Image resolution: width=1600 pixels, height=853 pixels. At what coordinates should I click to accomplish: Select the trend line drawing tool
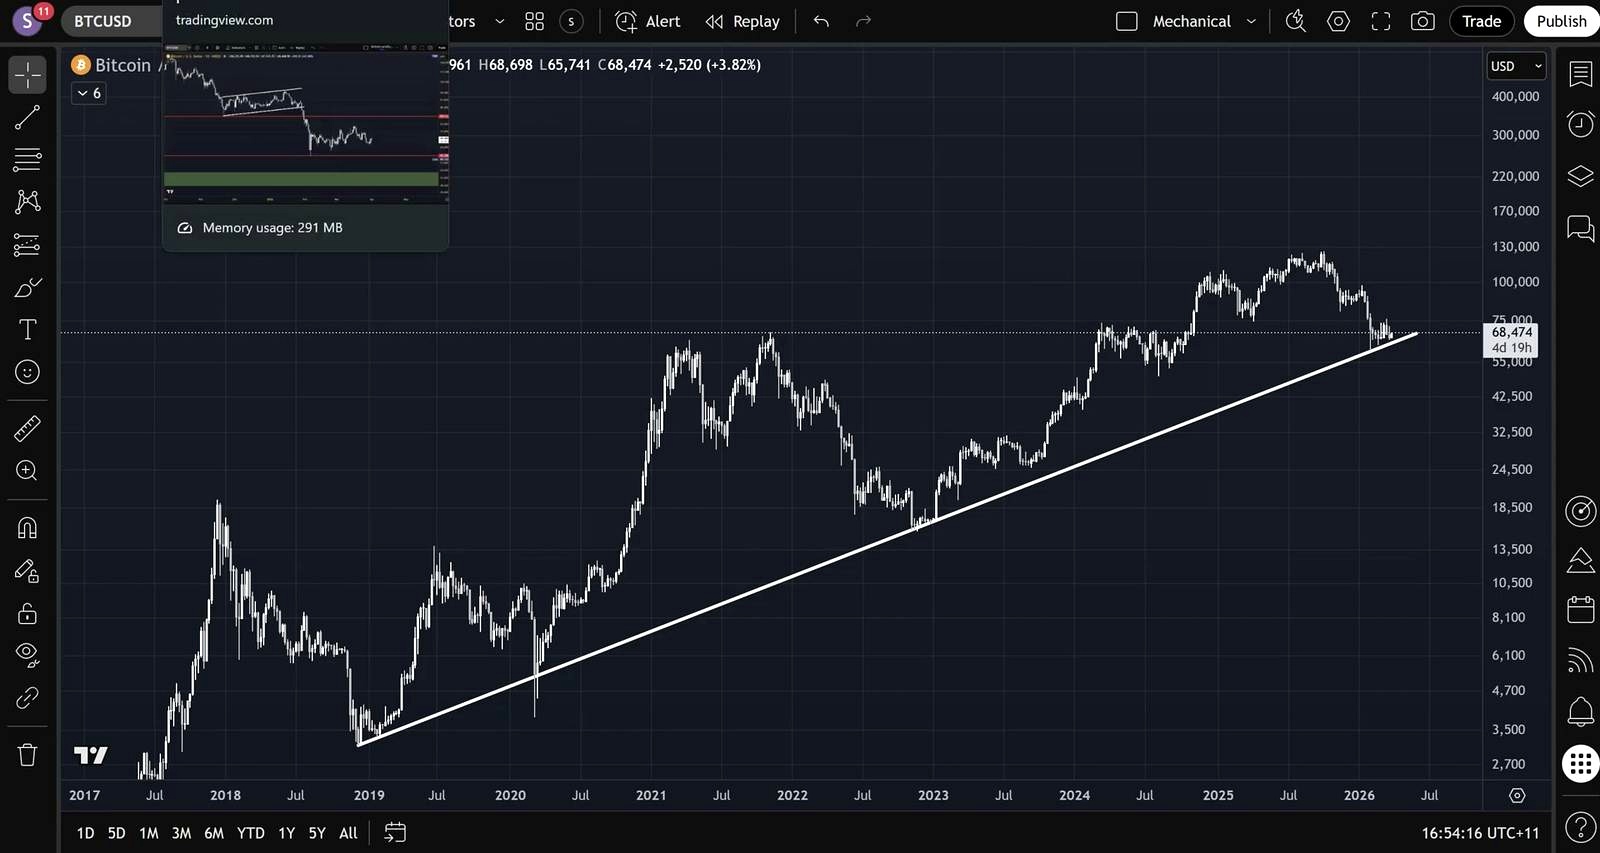tap(27, 118)
